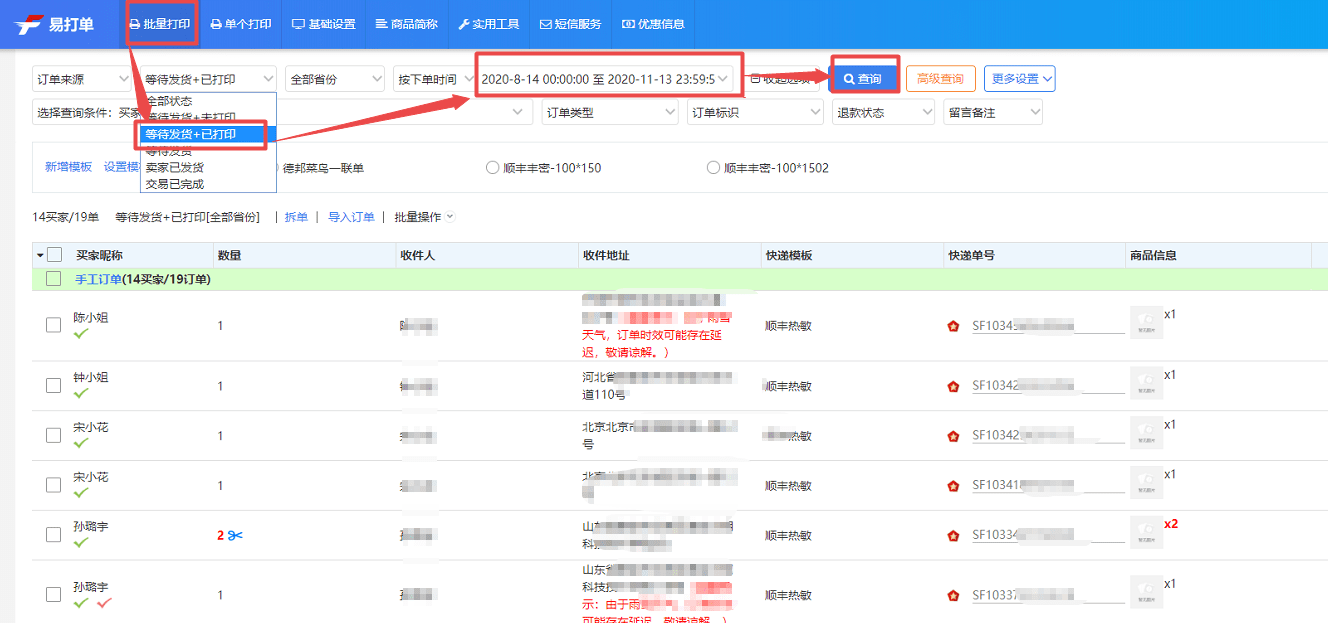Open 短信服务 envelope menu item
Screen dimensions: 1328x623
click(x=570, y=24)
